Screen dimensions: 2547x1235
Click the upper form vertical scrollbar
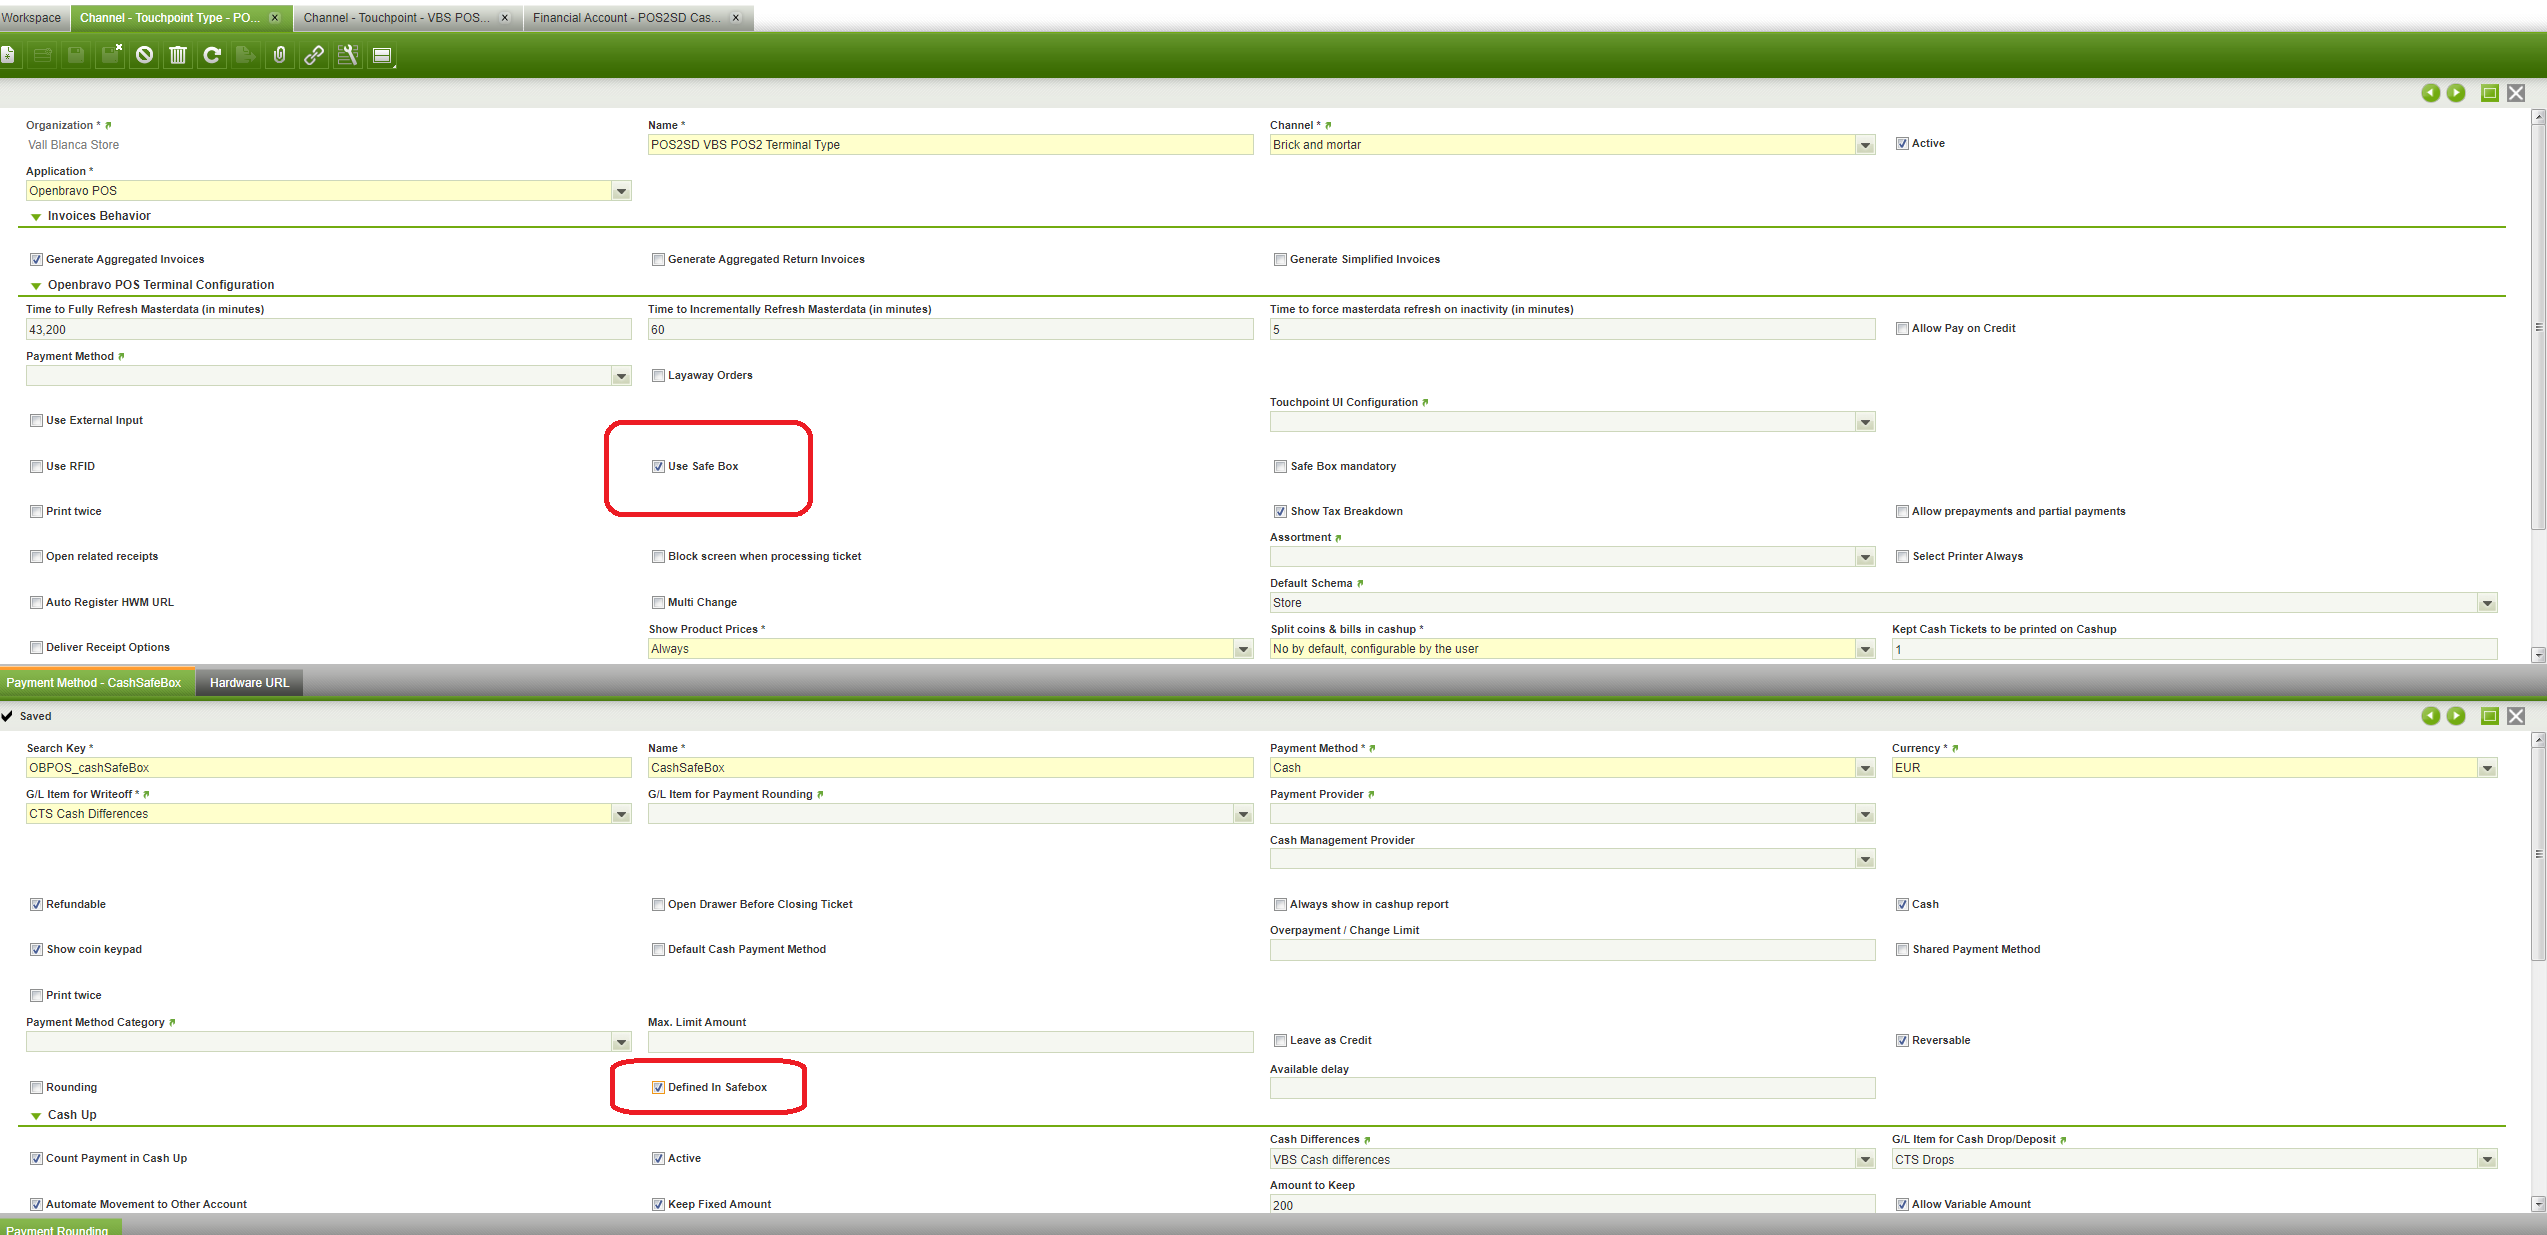point(2537,326)
